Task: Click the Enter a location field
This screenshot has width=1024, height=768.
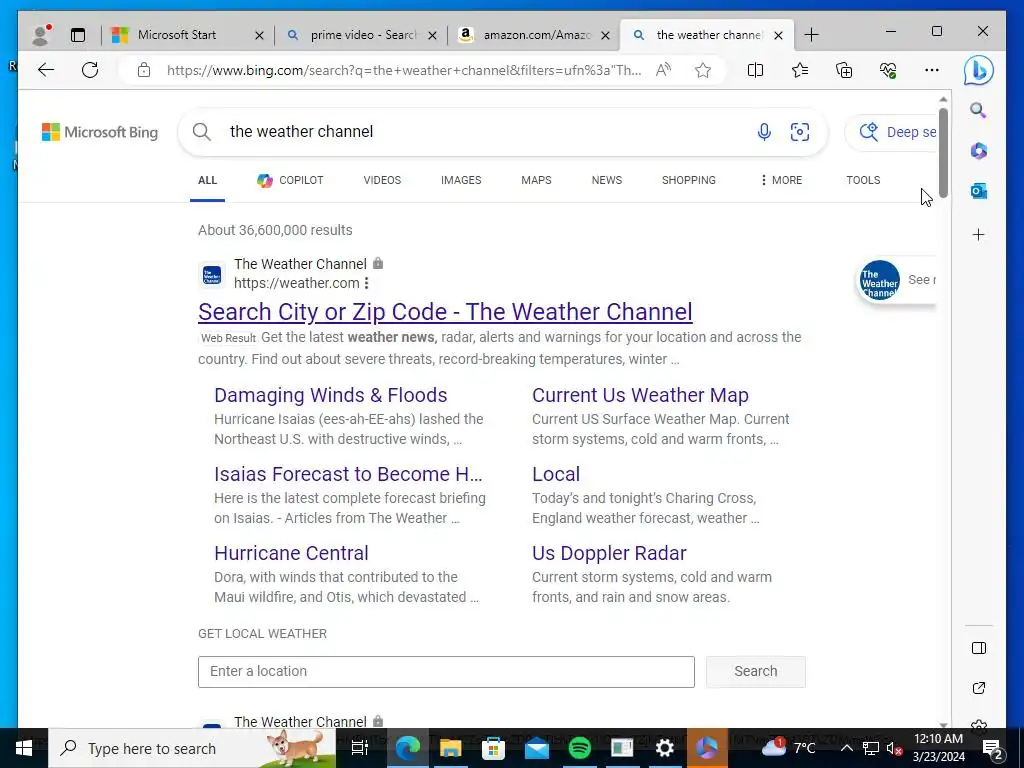Action: tap(446, 671)
